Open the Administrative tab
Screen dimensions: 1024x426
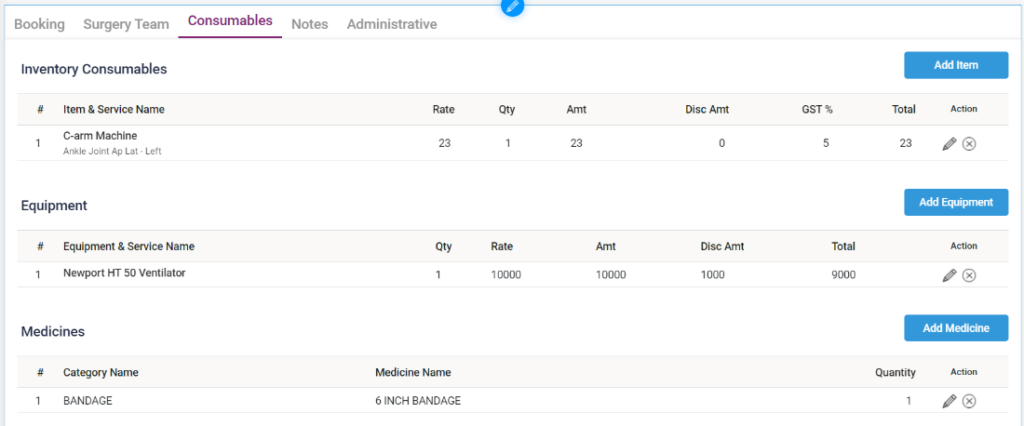(x=391, y=24)
